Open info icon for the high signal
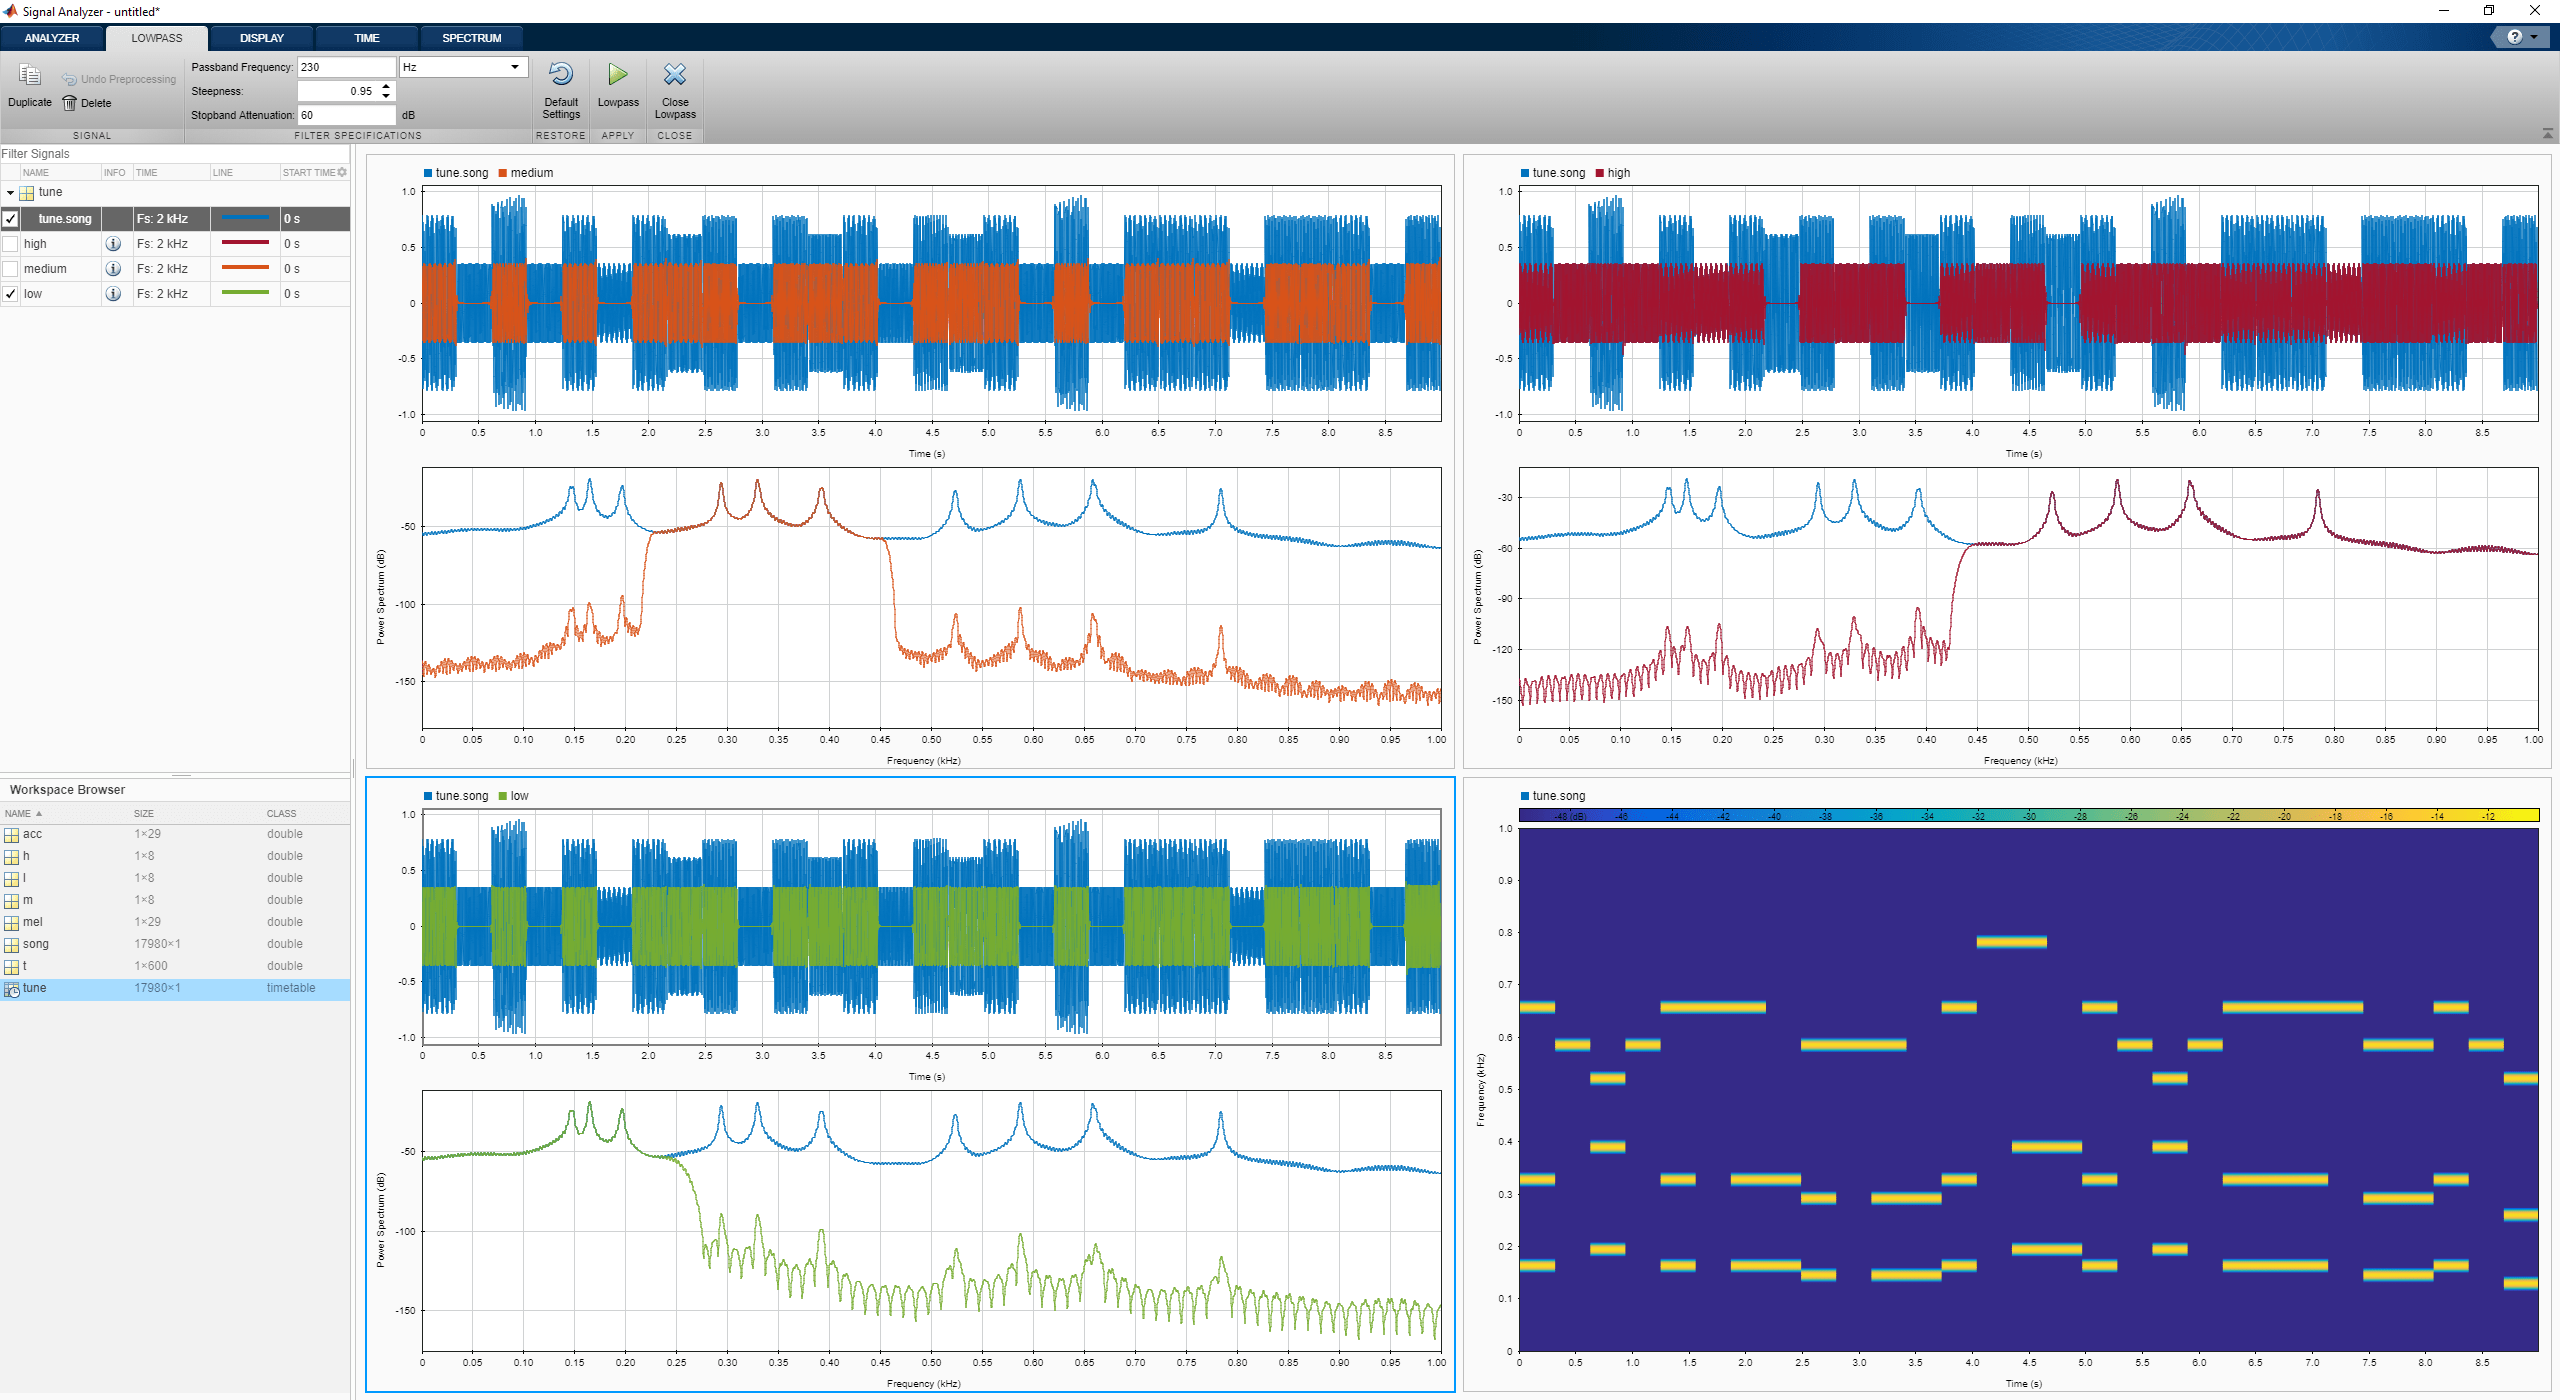 click(x=113, y=244)
